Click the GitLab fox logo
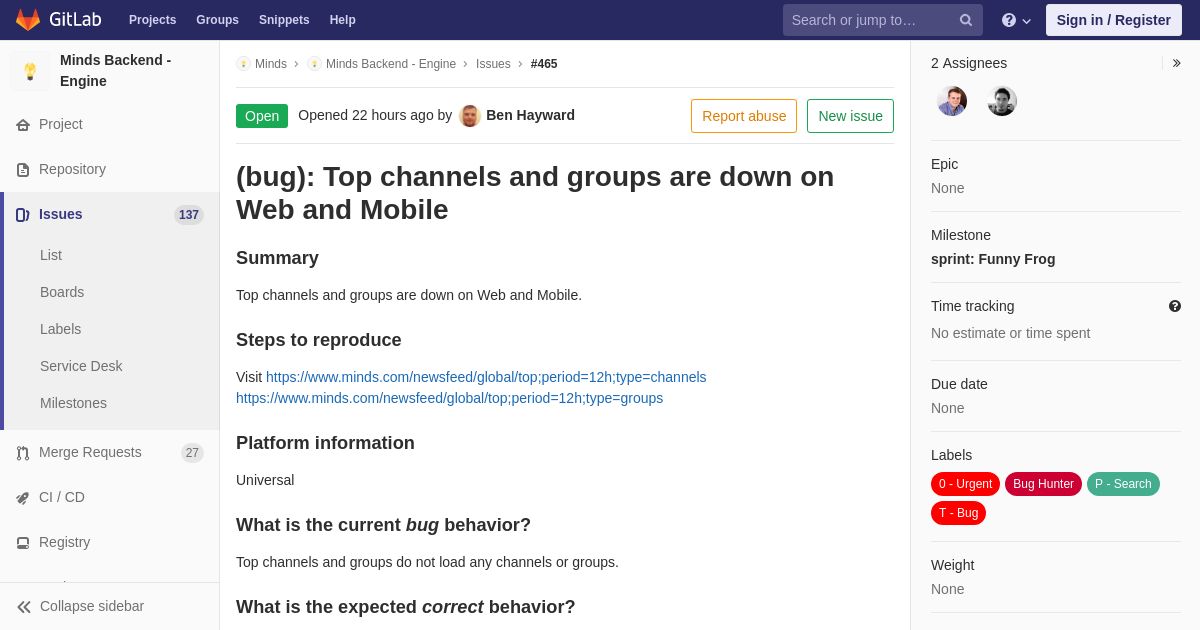Image resolution: width=1200 pixels, height=630 pixels. pos(28,20)
